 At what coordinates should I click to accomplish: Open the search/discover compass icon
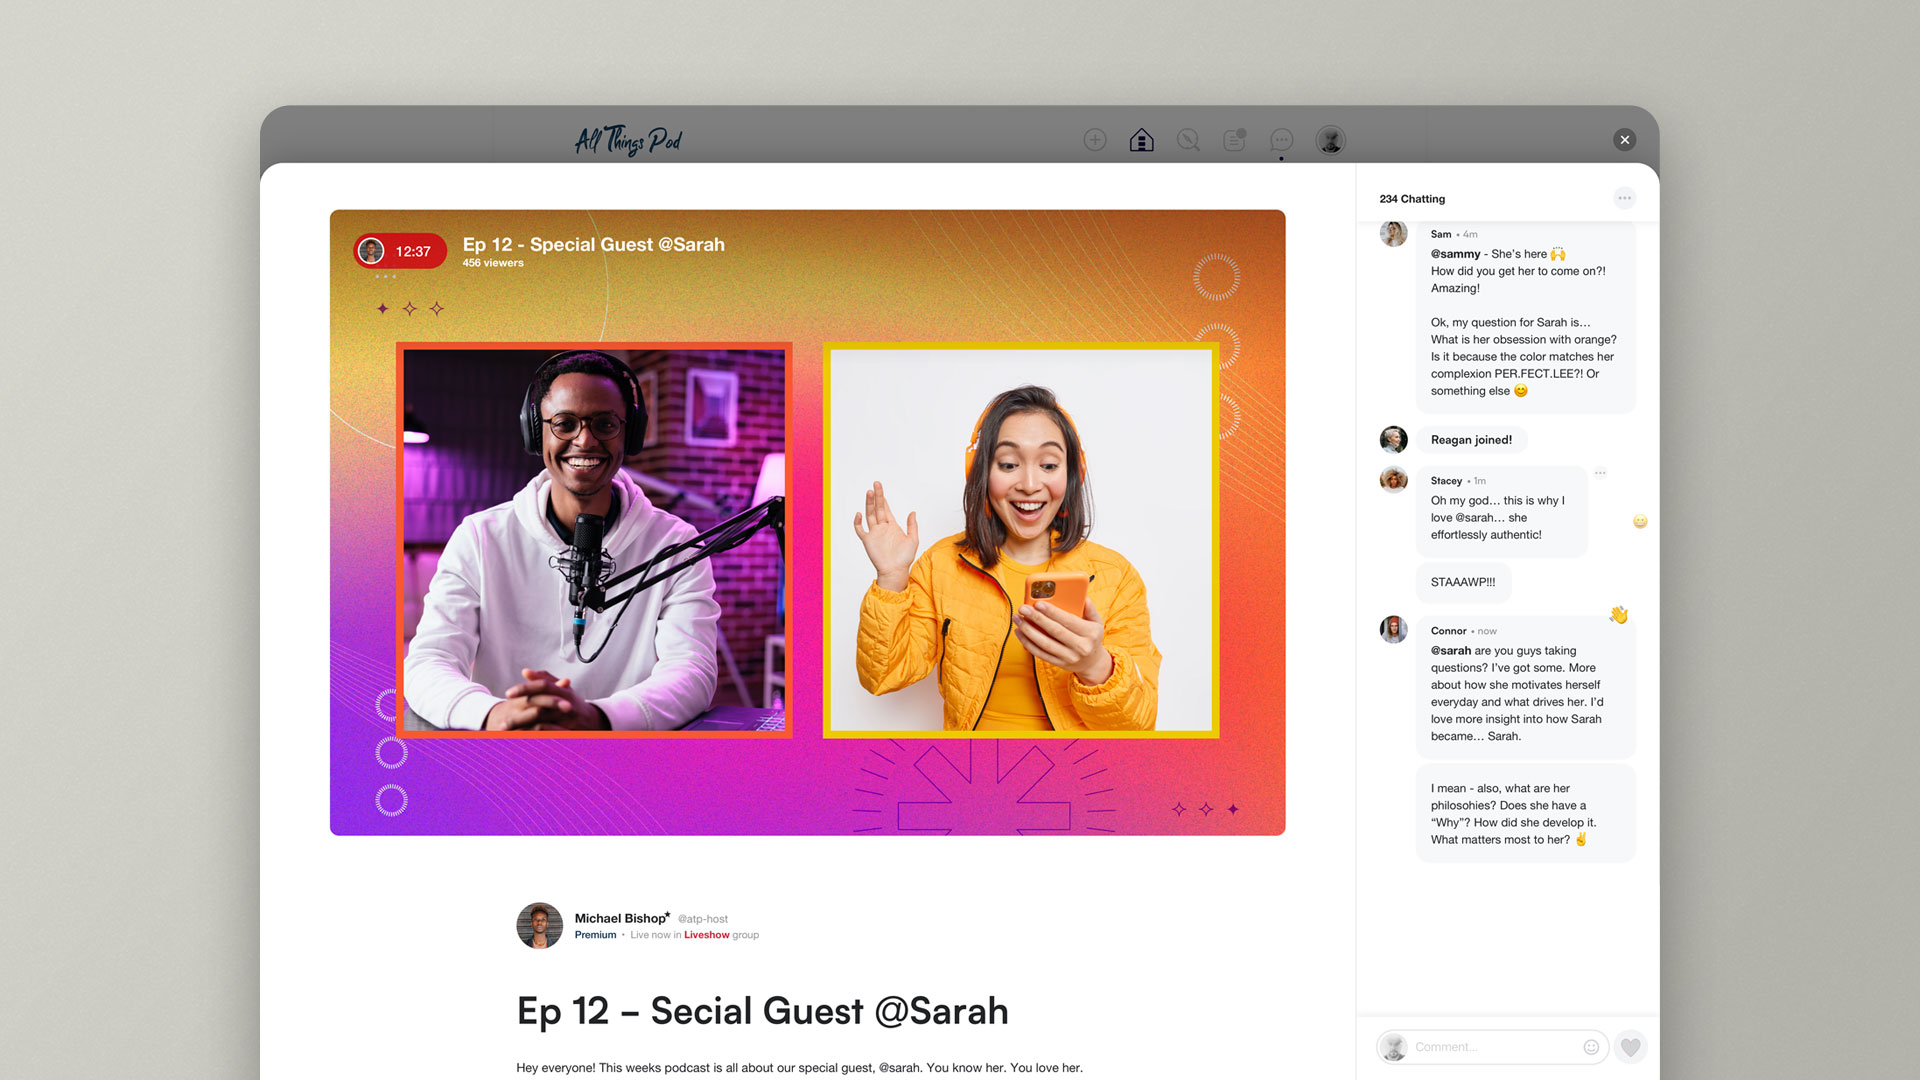(x=1188, y=140)
